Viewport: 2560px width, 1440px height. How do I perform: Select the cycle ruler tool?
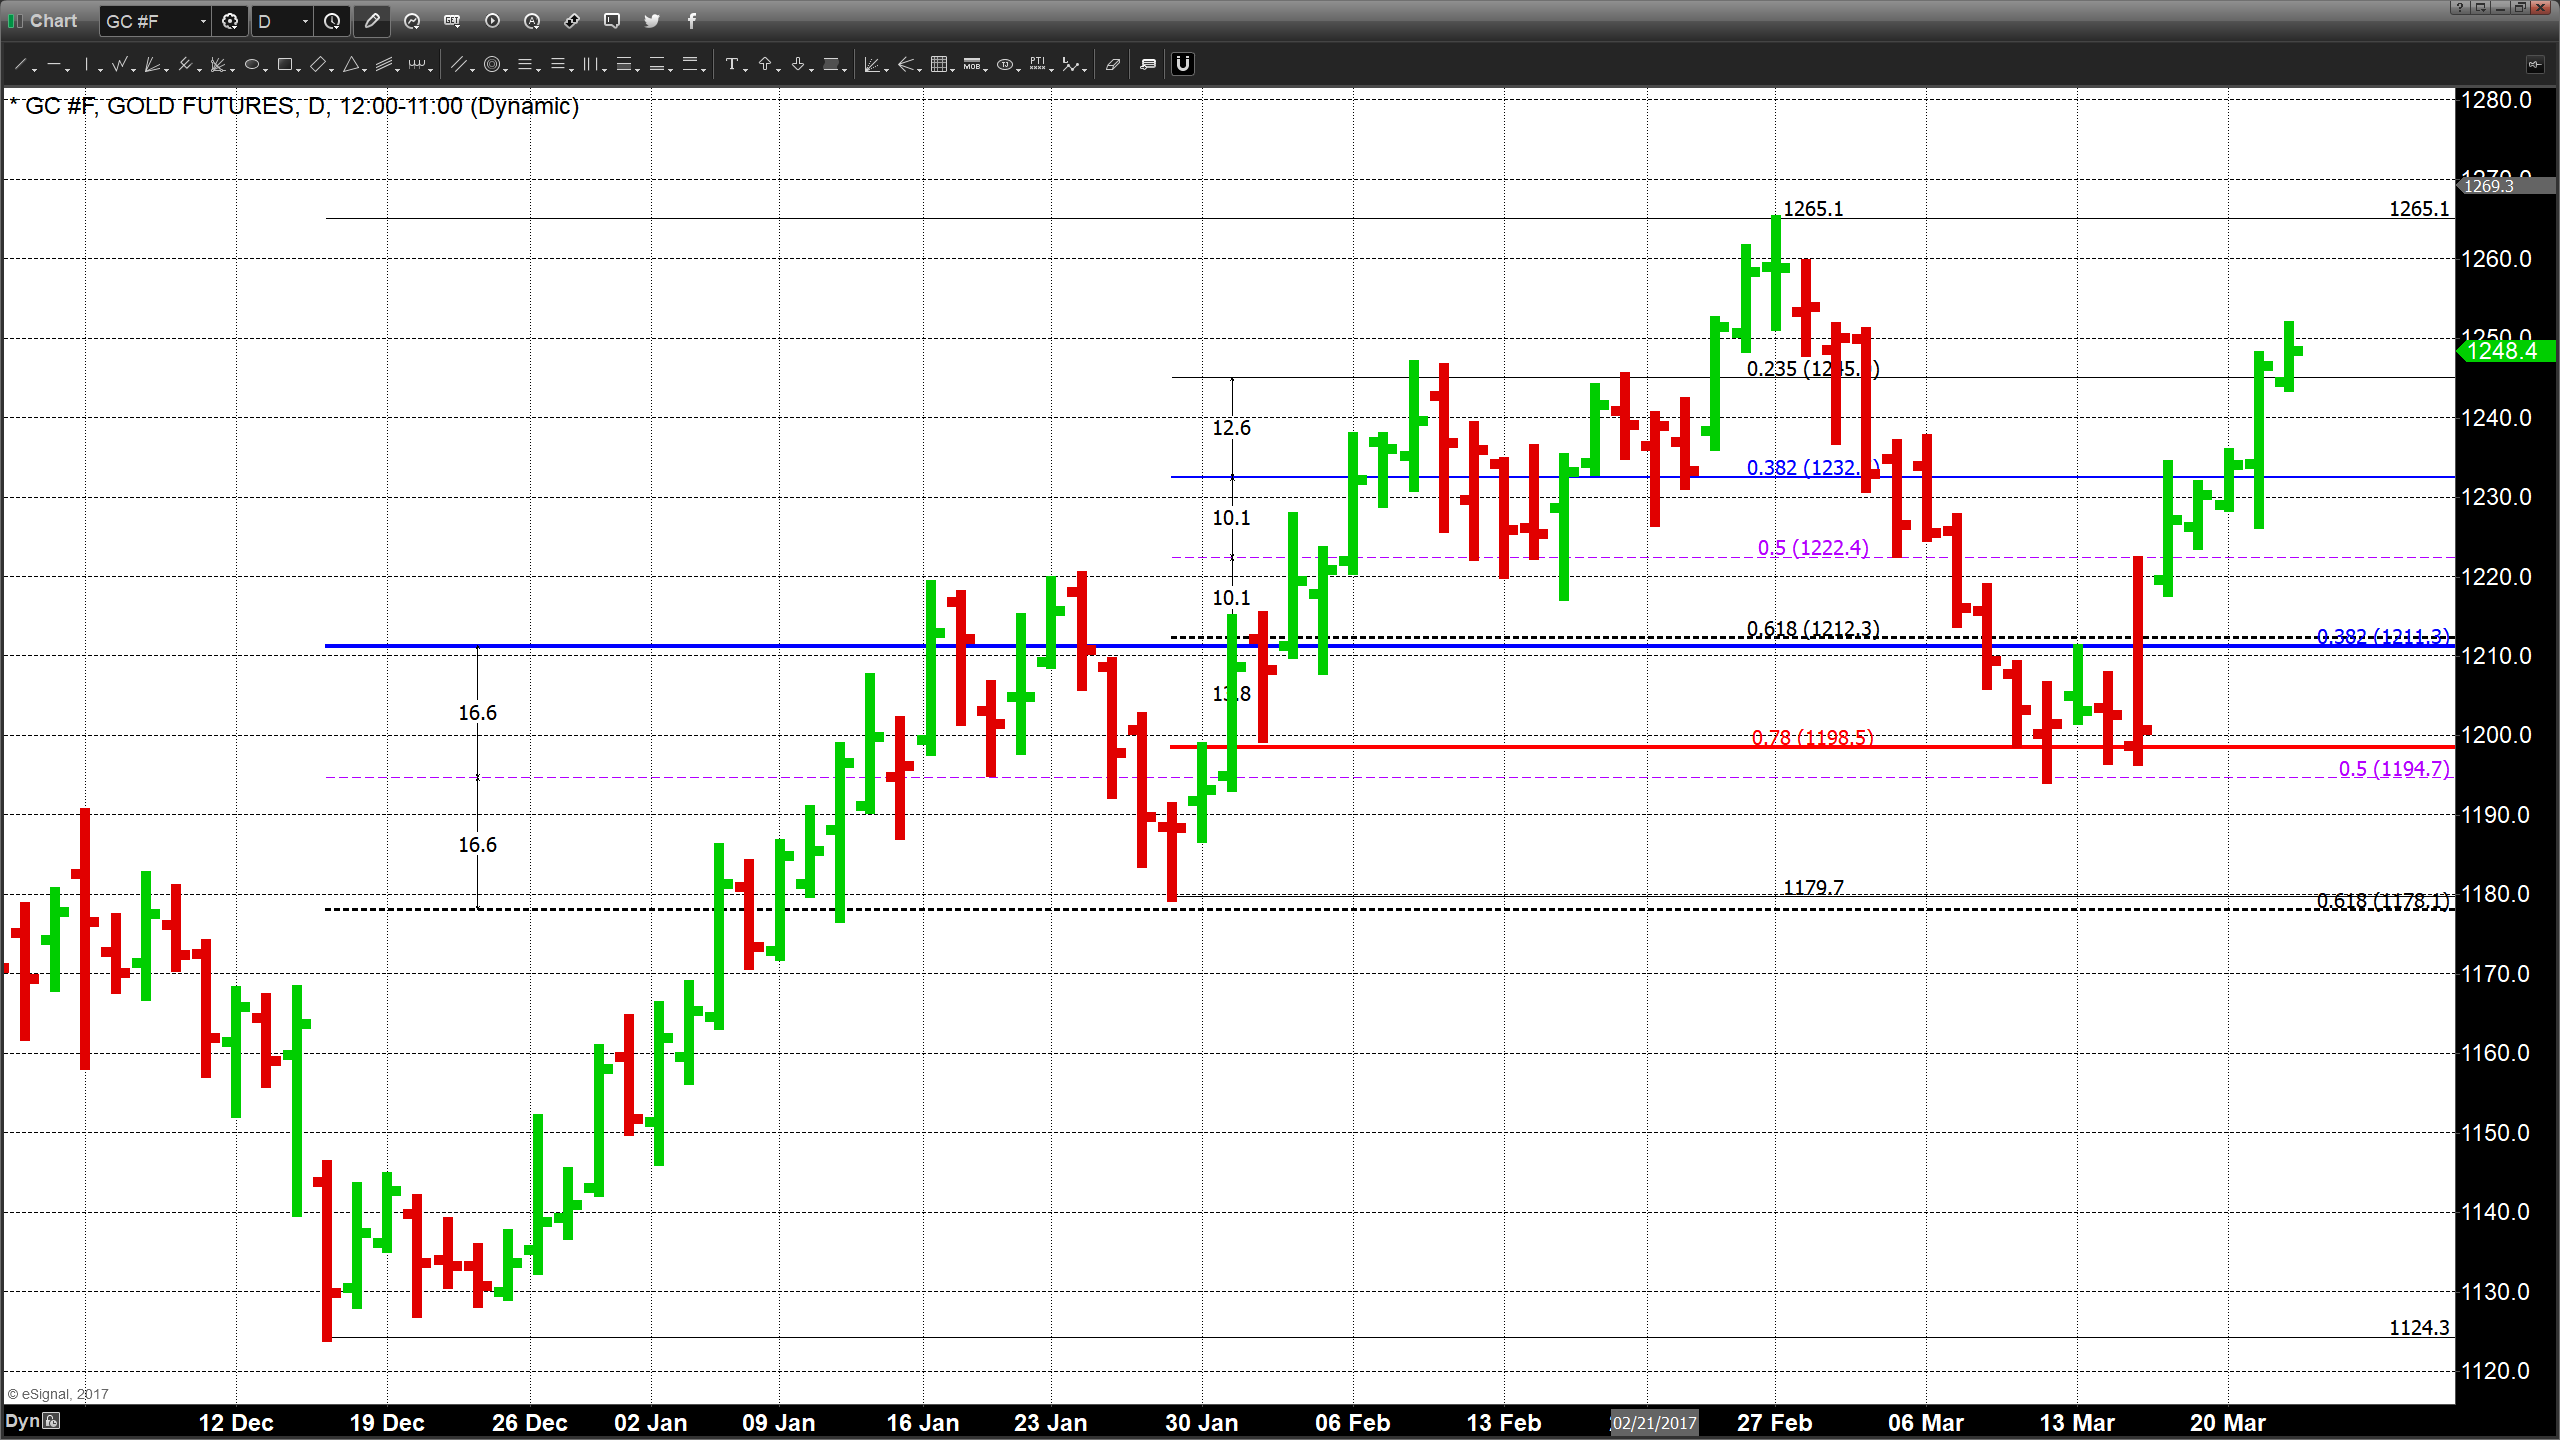coord(417,65)
